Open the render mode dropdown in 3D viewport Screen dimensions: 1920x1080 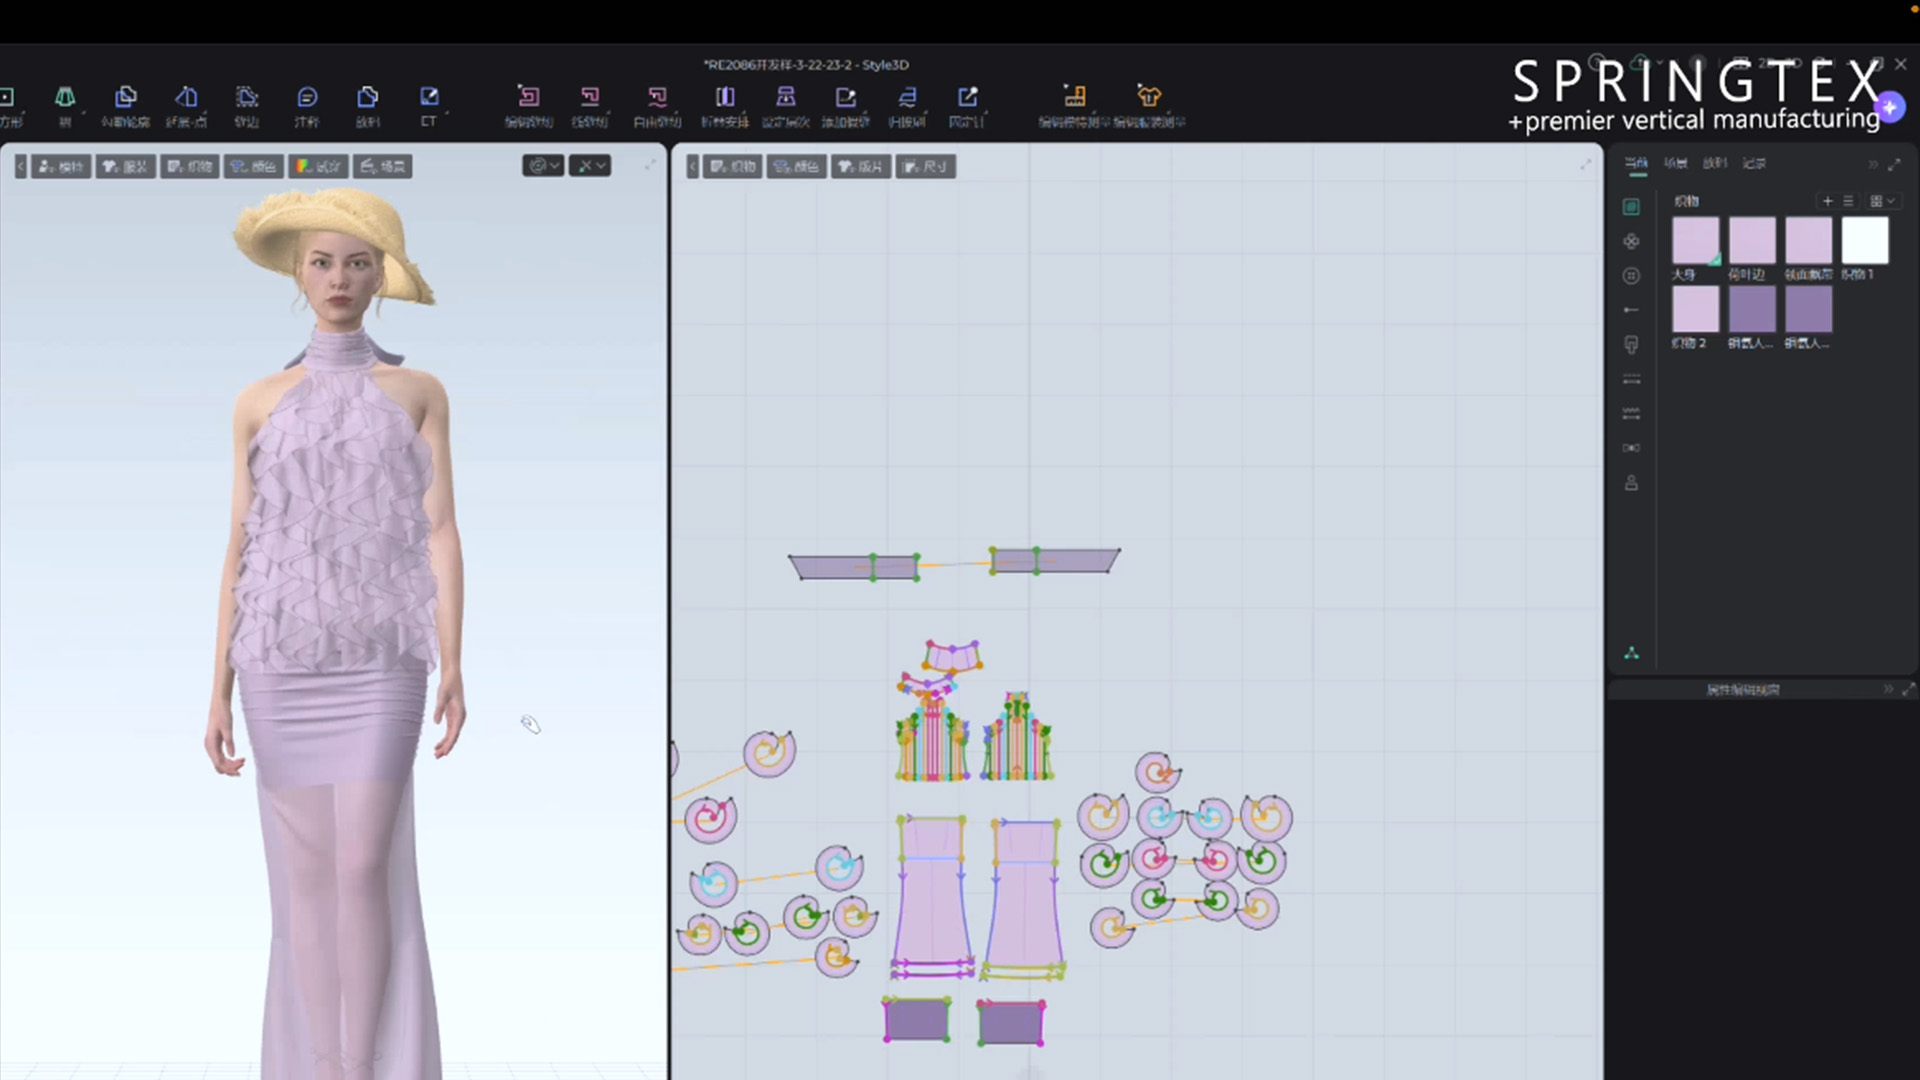click(590, 165)
